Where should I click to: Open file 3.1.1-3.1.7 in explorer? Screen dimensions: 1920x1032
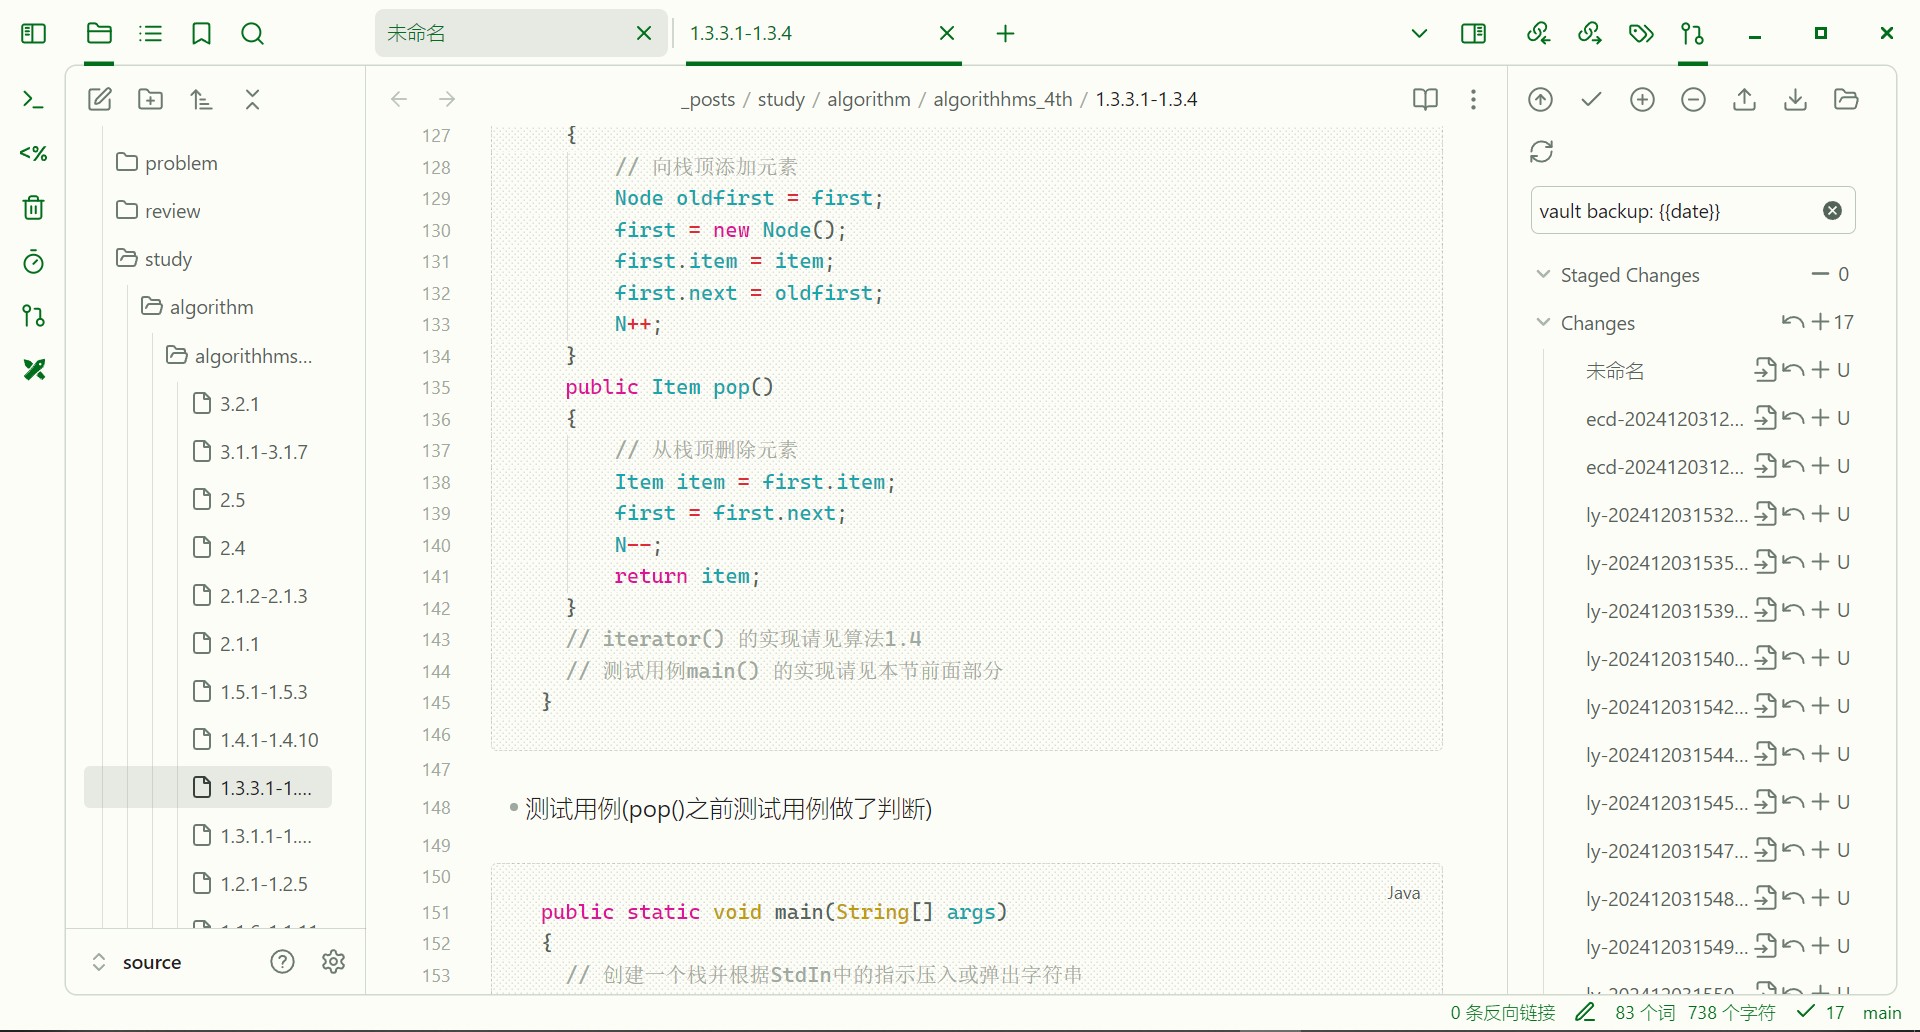(264, 452)
